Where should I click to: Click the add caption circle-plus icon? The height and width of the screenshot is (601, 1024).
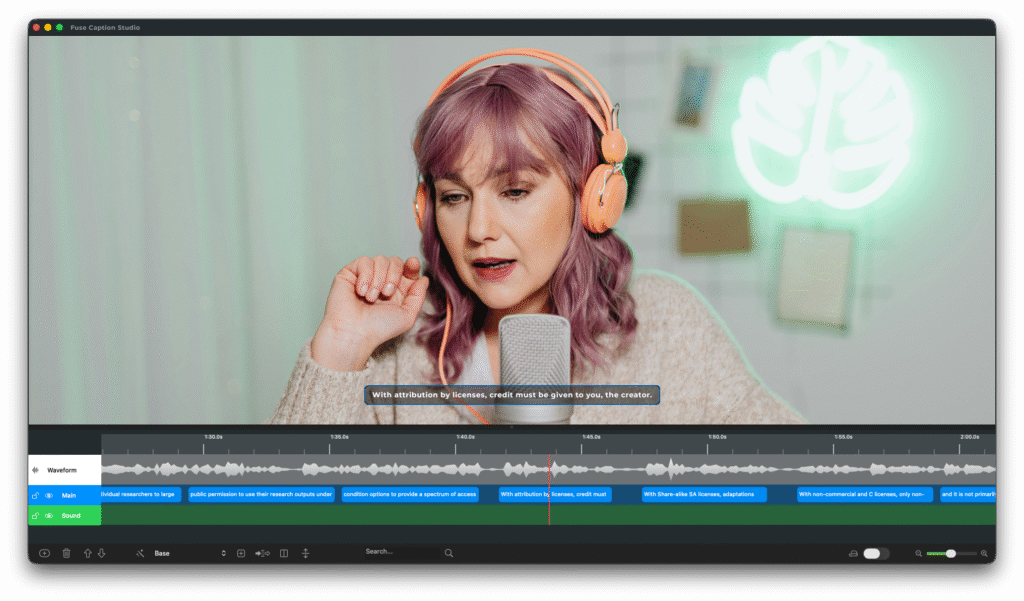coord(45,553)
